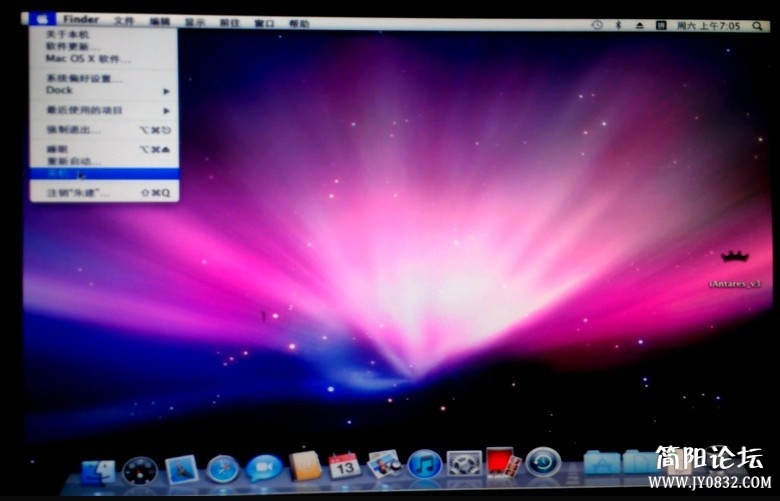Open the 窗口 menu
The width and height of the screenshot is (780, 501).
264,23
